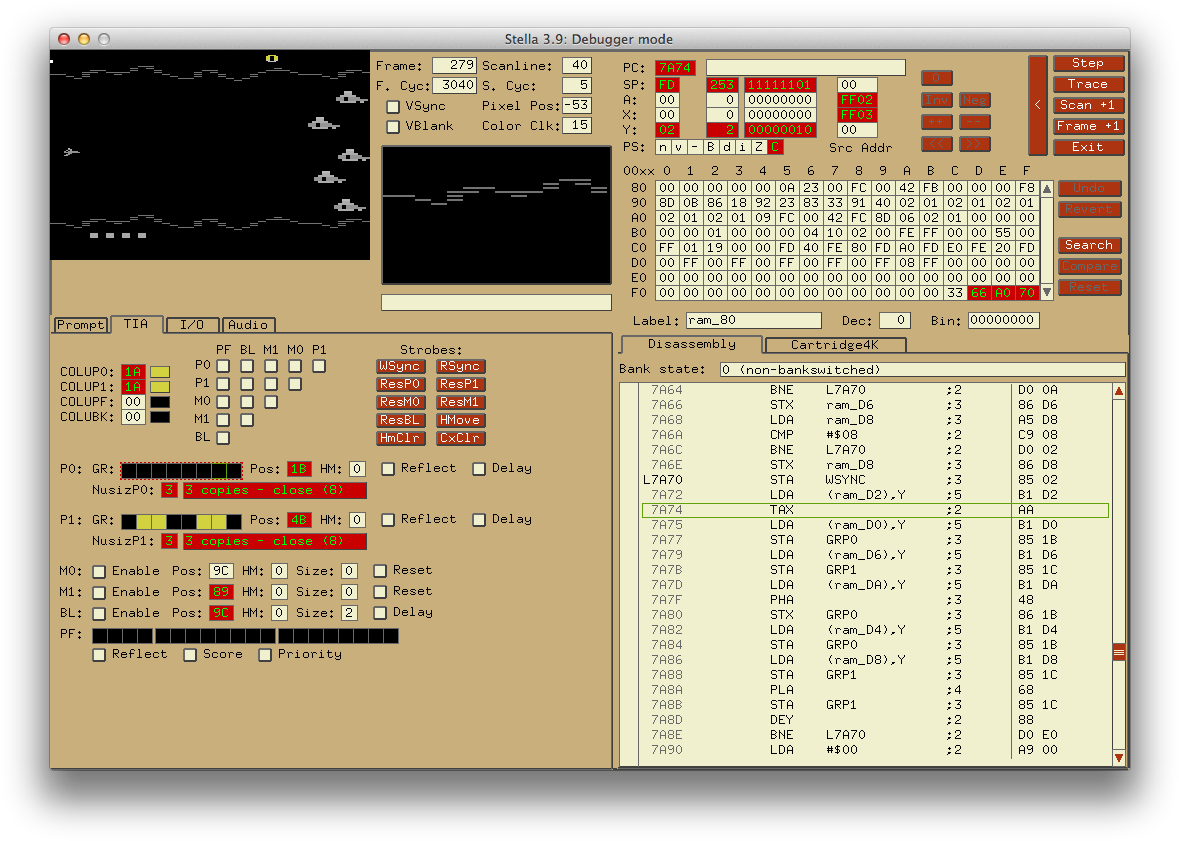Show the Disassembly tab
This screenshot has height=841, width=1179.
pyautogui.click(x=691, y=344)
